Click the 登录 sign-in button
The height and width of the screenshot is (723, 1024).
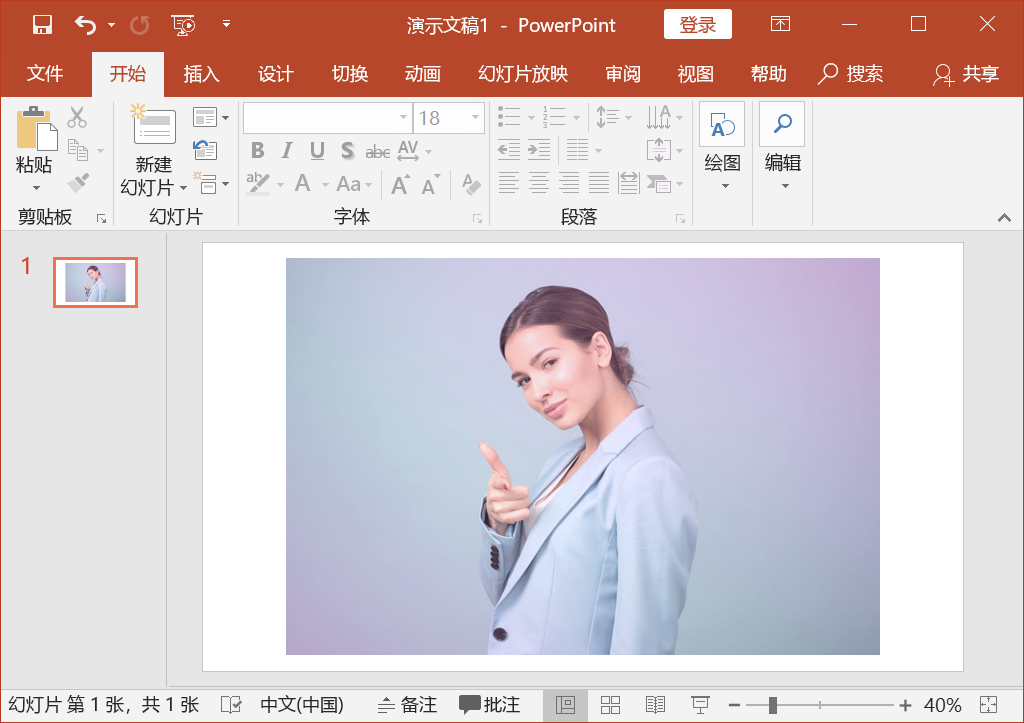(x=697, y=25)
